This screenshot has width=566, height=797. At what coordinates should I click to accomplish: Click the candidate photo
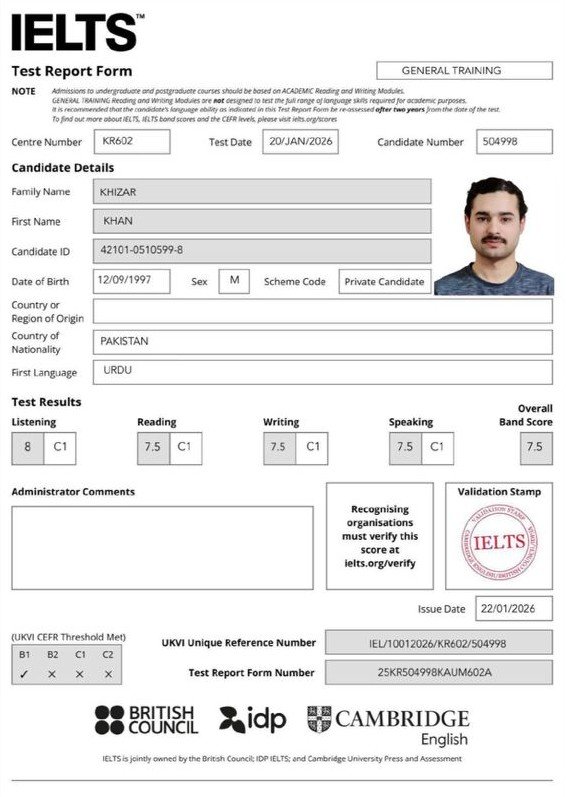[494, 236]
